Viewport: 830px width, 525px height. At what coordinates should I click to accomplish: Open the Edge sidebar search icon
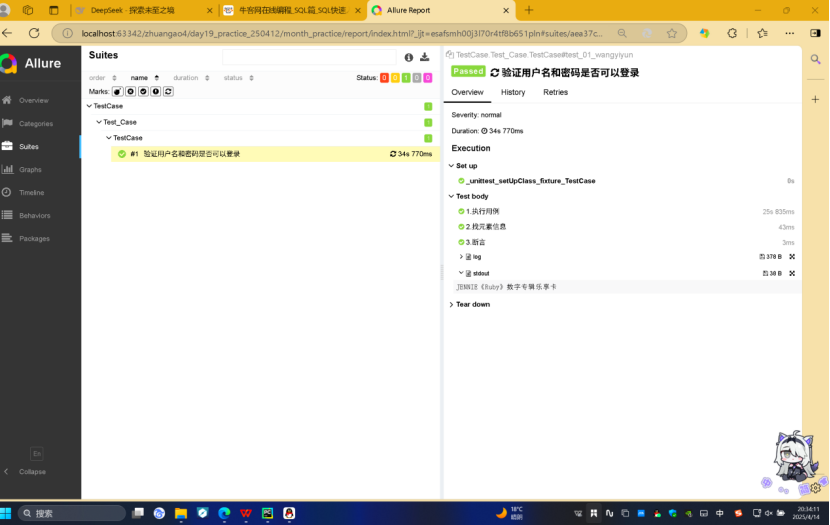(x=815, y=59)
